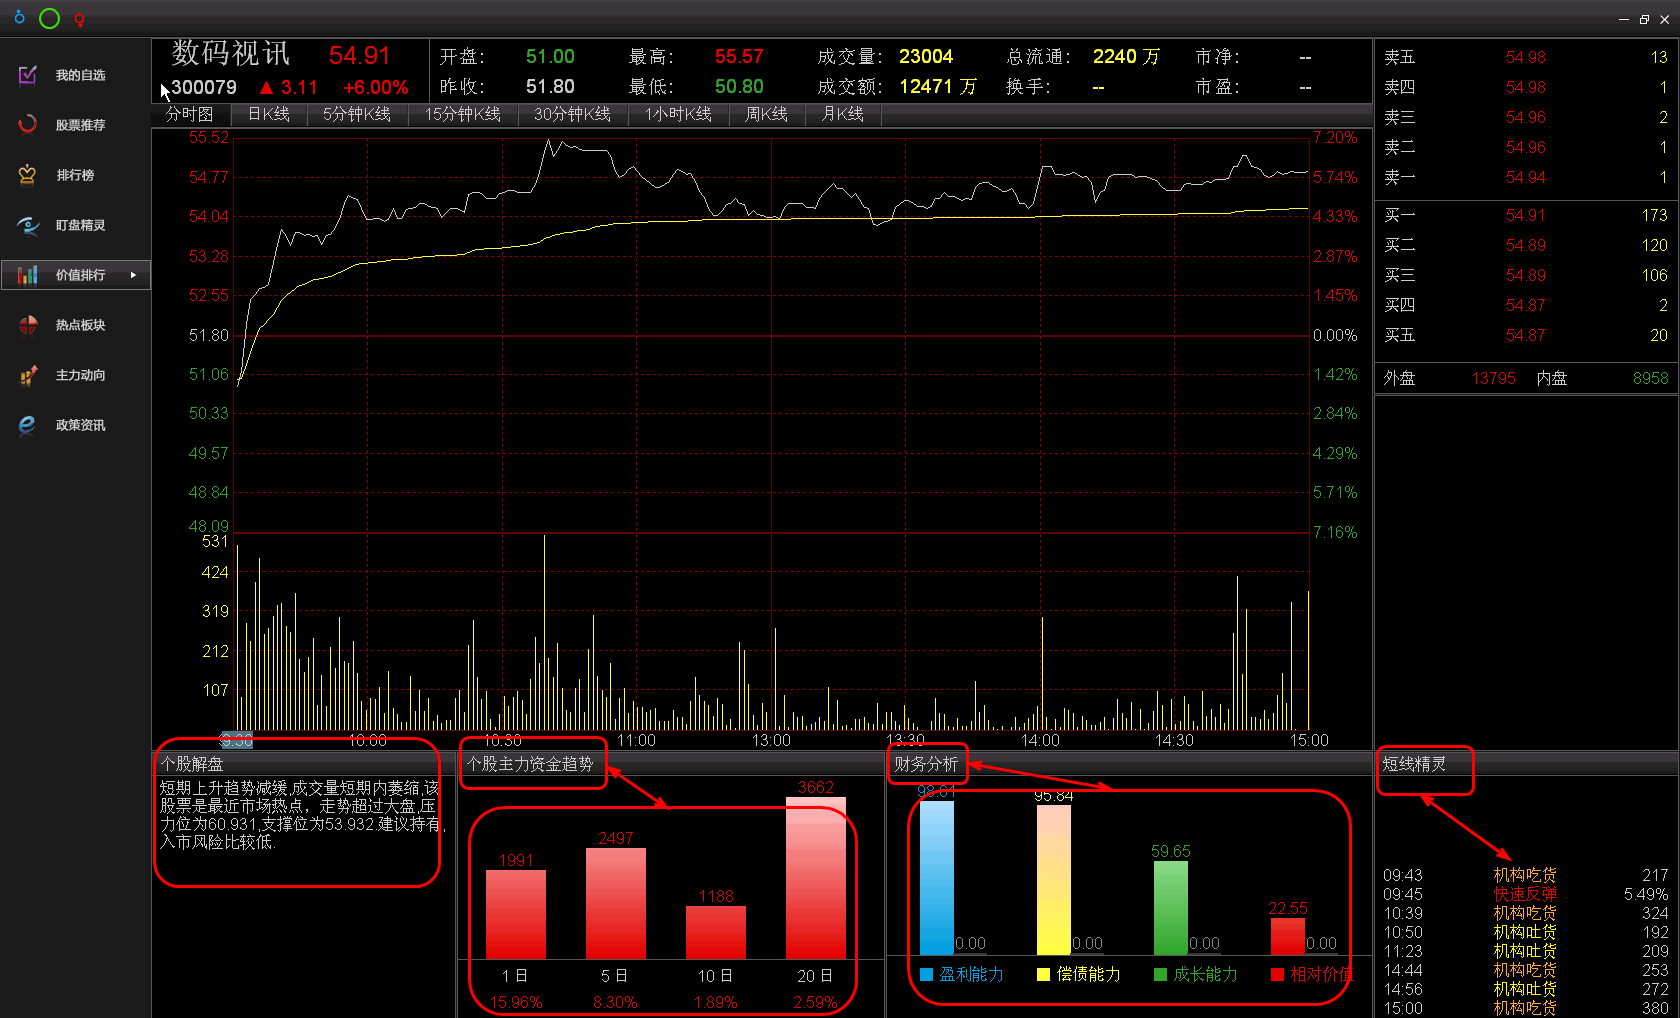1680x1018 pixels.
Task: Click the stock name 数码视讯
Action: point(231,53)
